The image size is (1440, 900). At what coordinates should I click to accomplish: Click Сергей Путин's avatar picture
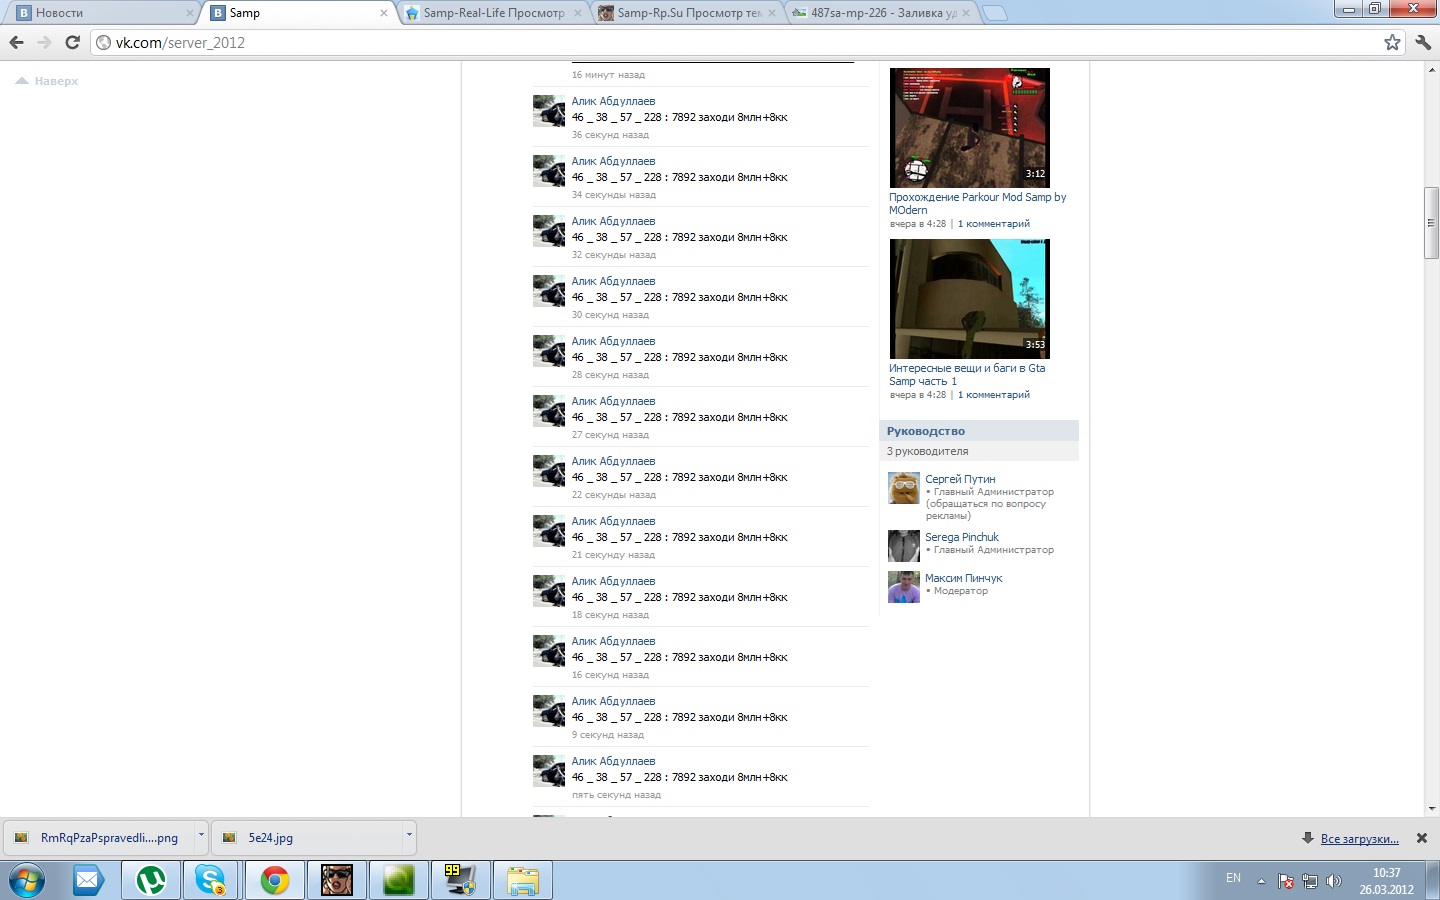point(904,488)
